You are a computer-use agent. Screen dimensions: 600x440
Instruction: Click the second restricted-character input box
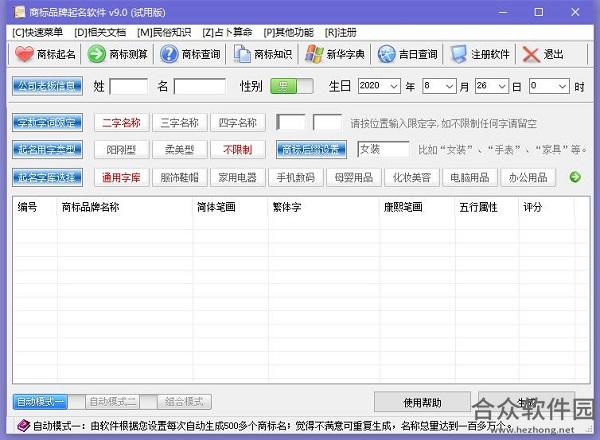point(328,123)
